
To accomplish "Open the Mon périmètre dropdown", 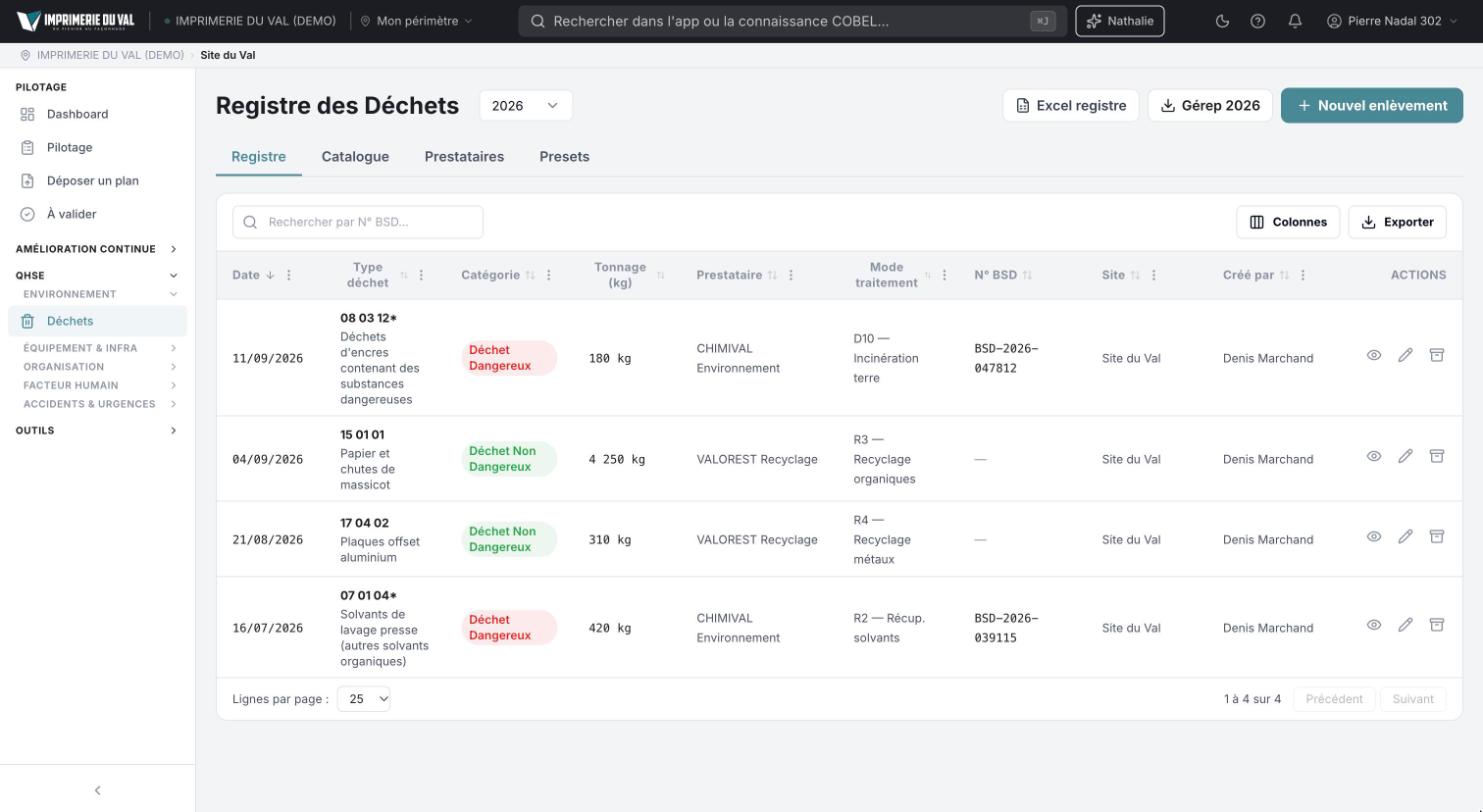I will [x=416, y=21].
